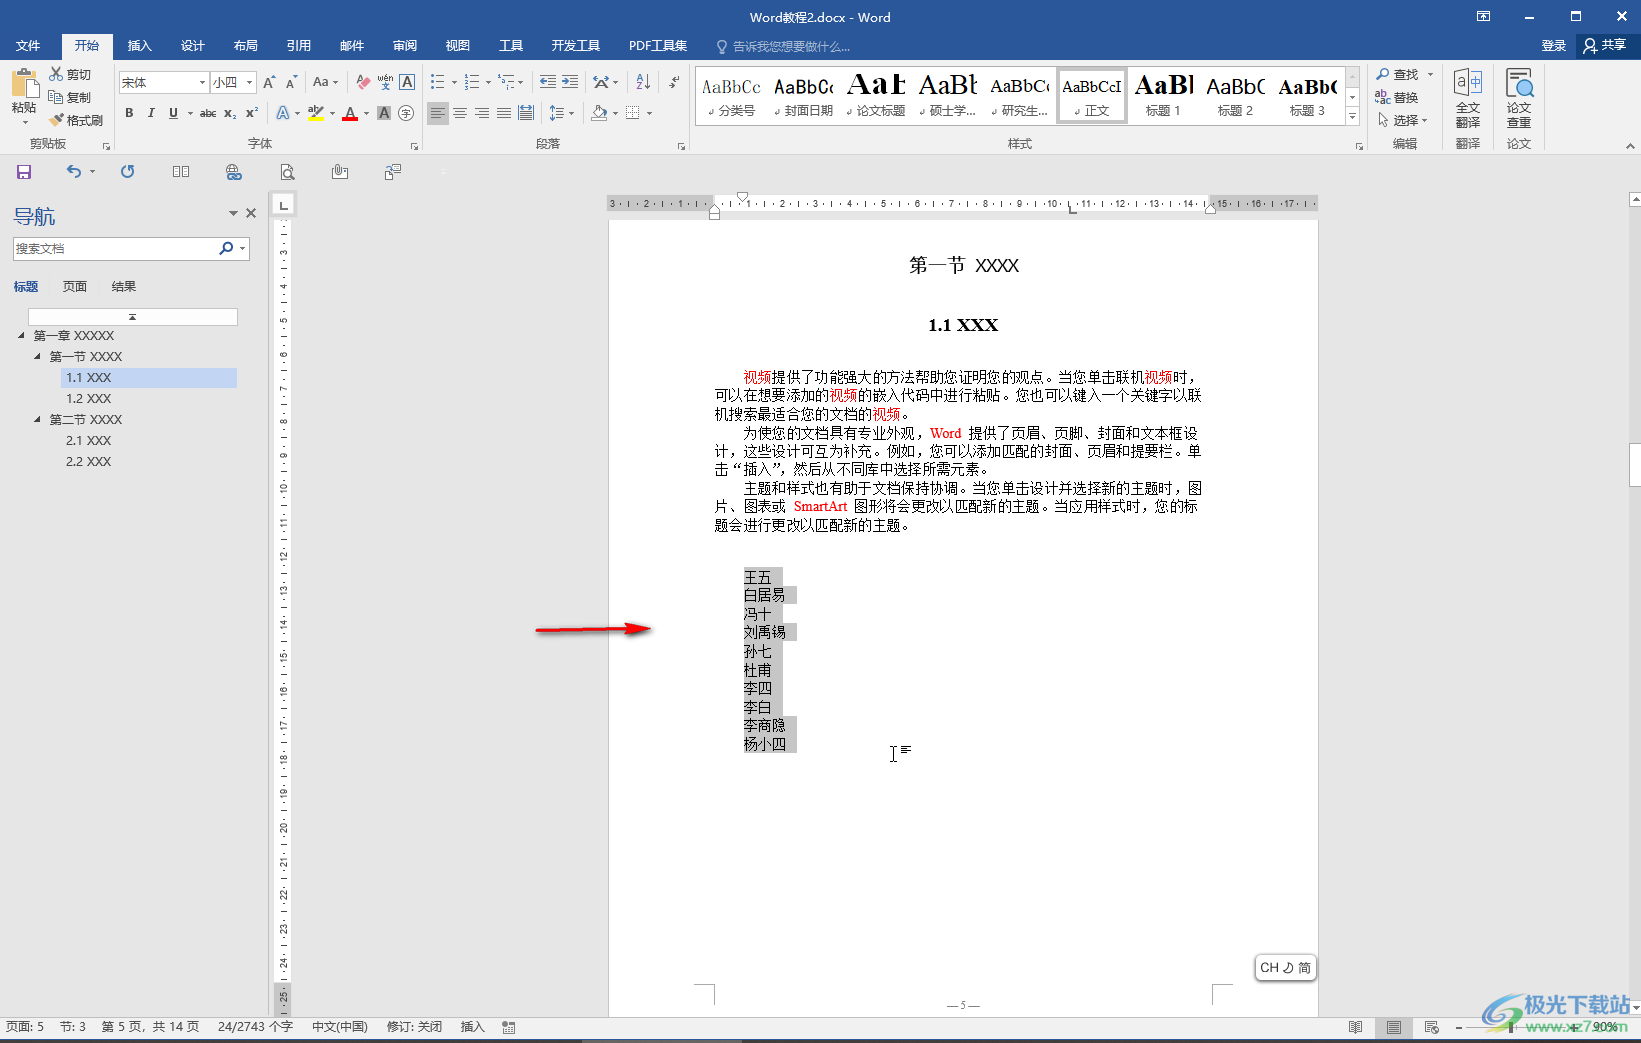Switch to the 插入 ribbon tab
The height and width of the screenshot is (1043, 1641).
click(x=139, y=46)
